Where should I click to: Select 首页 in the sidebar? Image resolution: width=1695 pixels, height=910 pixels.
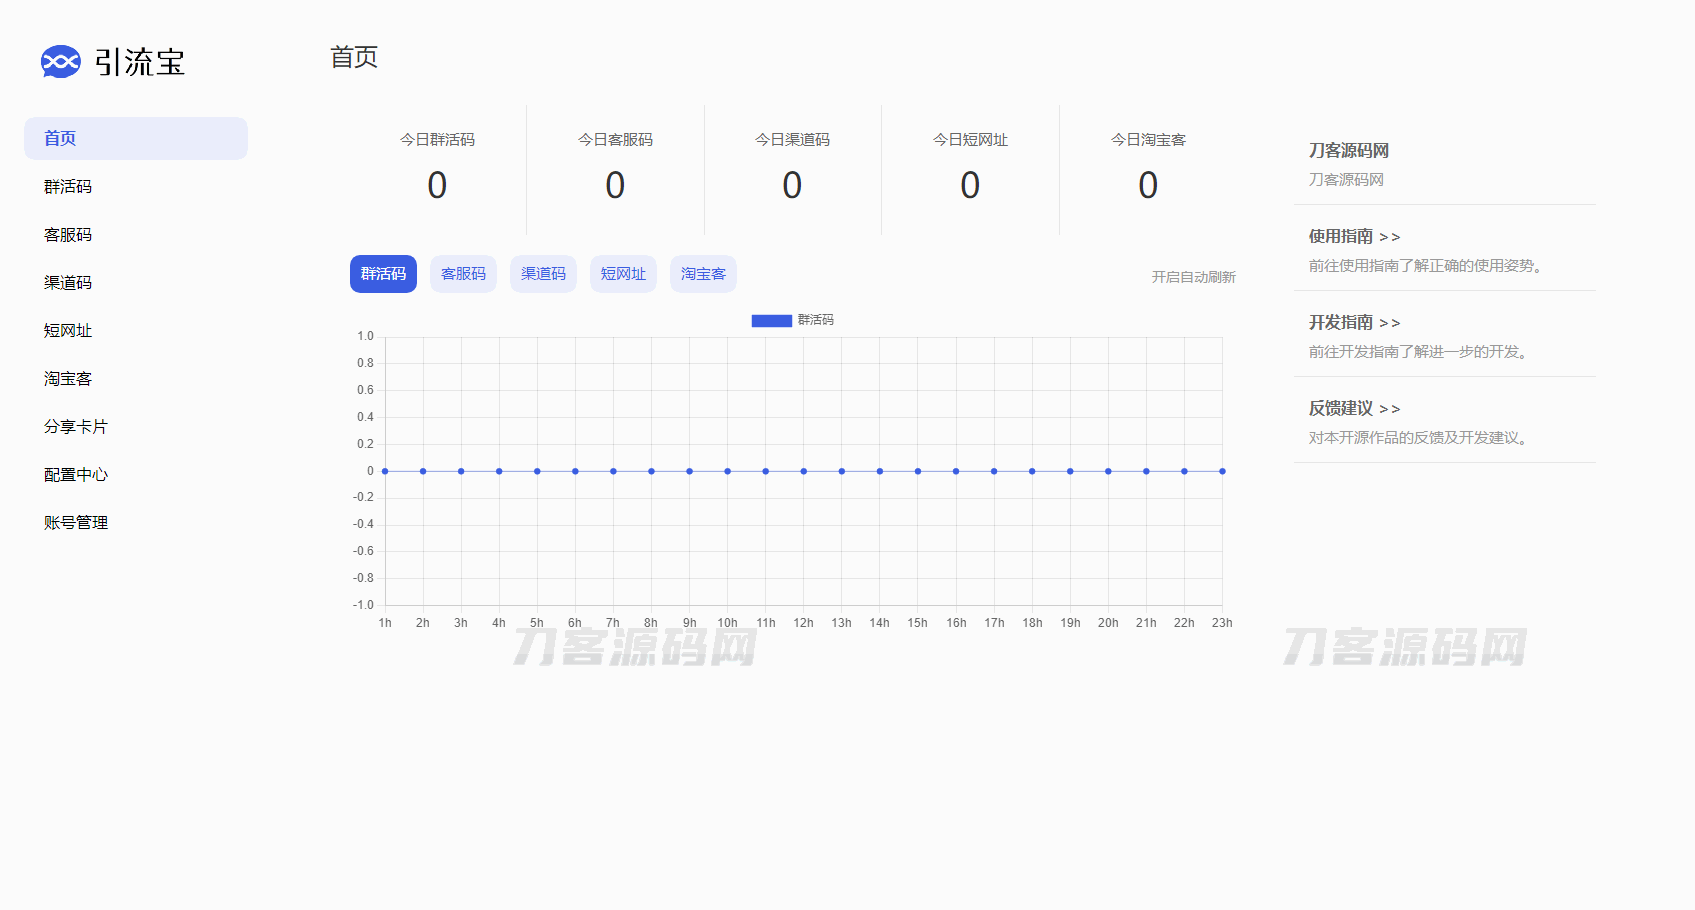tap(60, 139)
